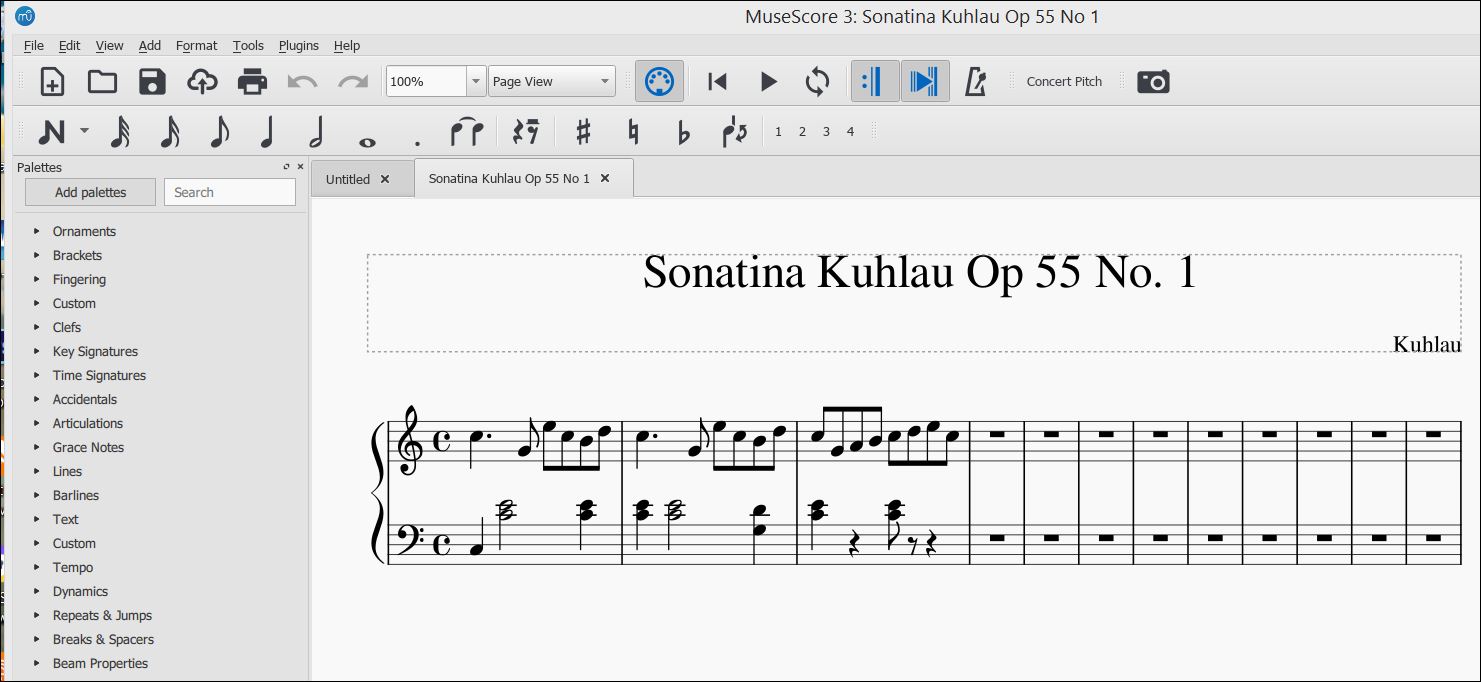Apply a tie between notes
The width and height of the screenshot is (1481, 682).
(x=467, y=132)
